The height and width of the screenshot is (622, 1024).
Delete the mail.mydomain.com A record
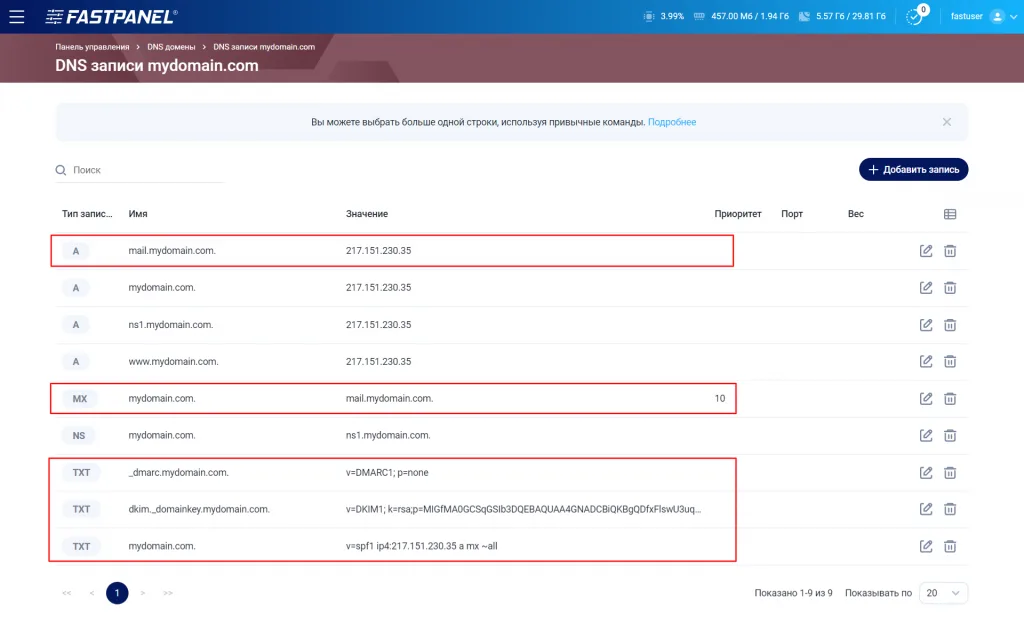click(950, 251)
